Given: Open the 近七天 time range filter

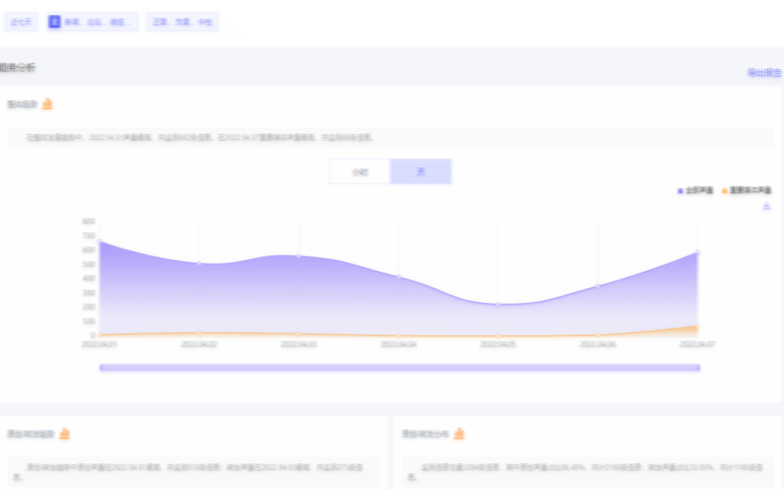Looking at the screenshot, I should 20,21.
